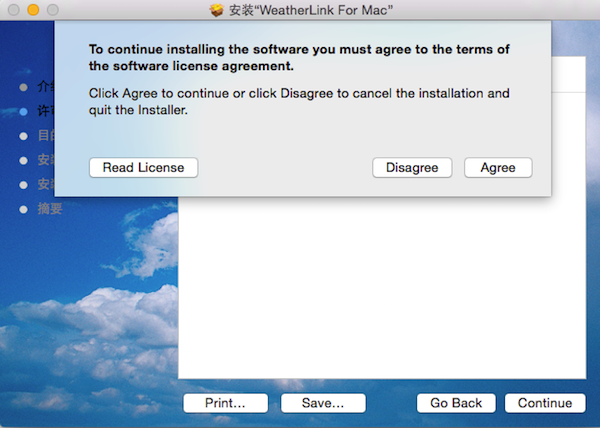Image resolution: width=600 pixels, height=428 pixels.
Task: Click the installer package icon in title bar
Action: coord(217,9)
